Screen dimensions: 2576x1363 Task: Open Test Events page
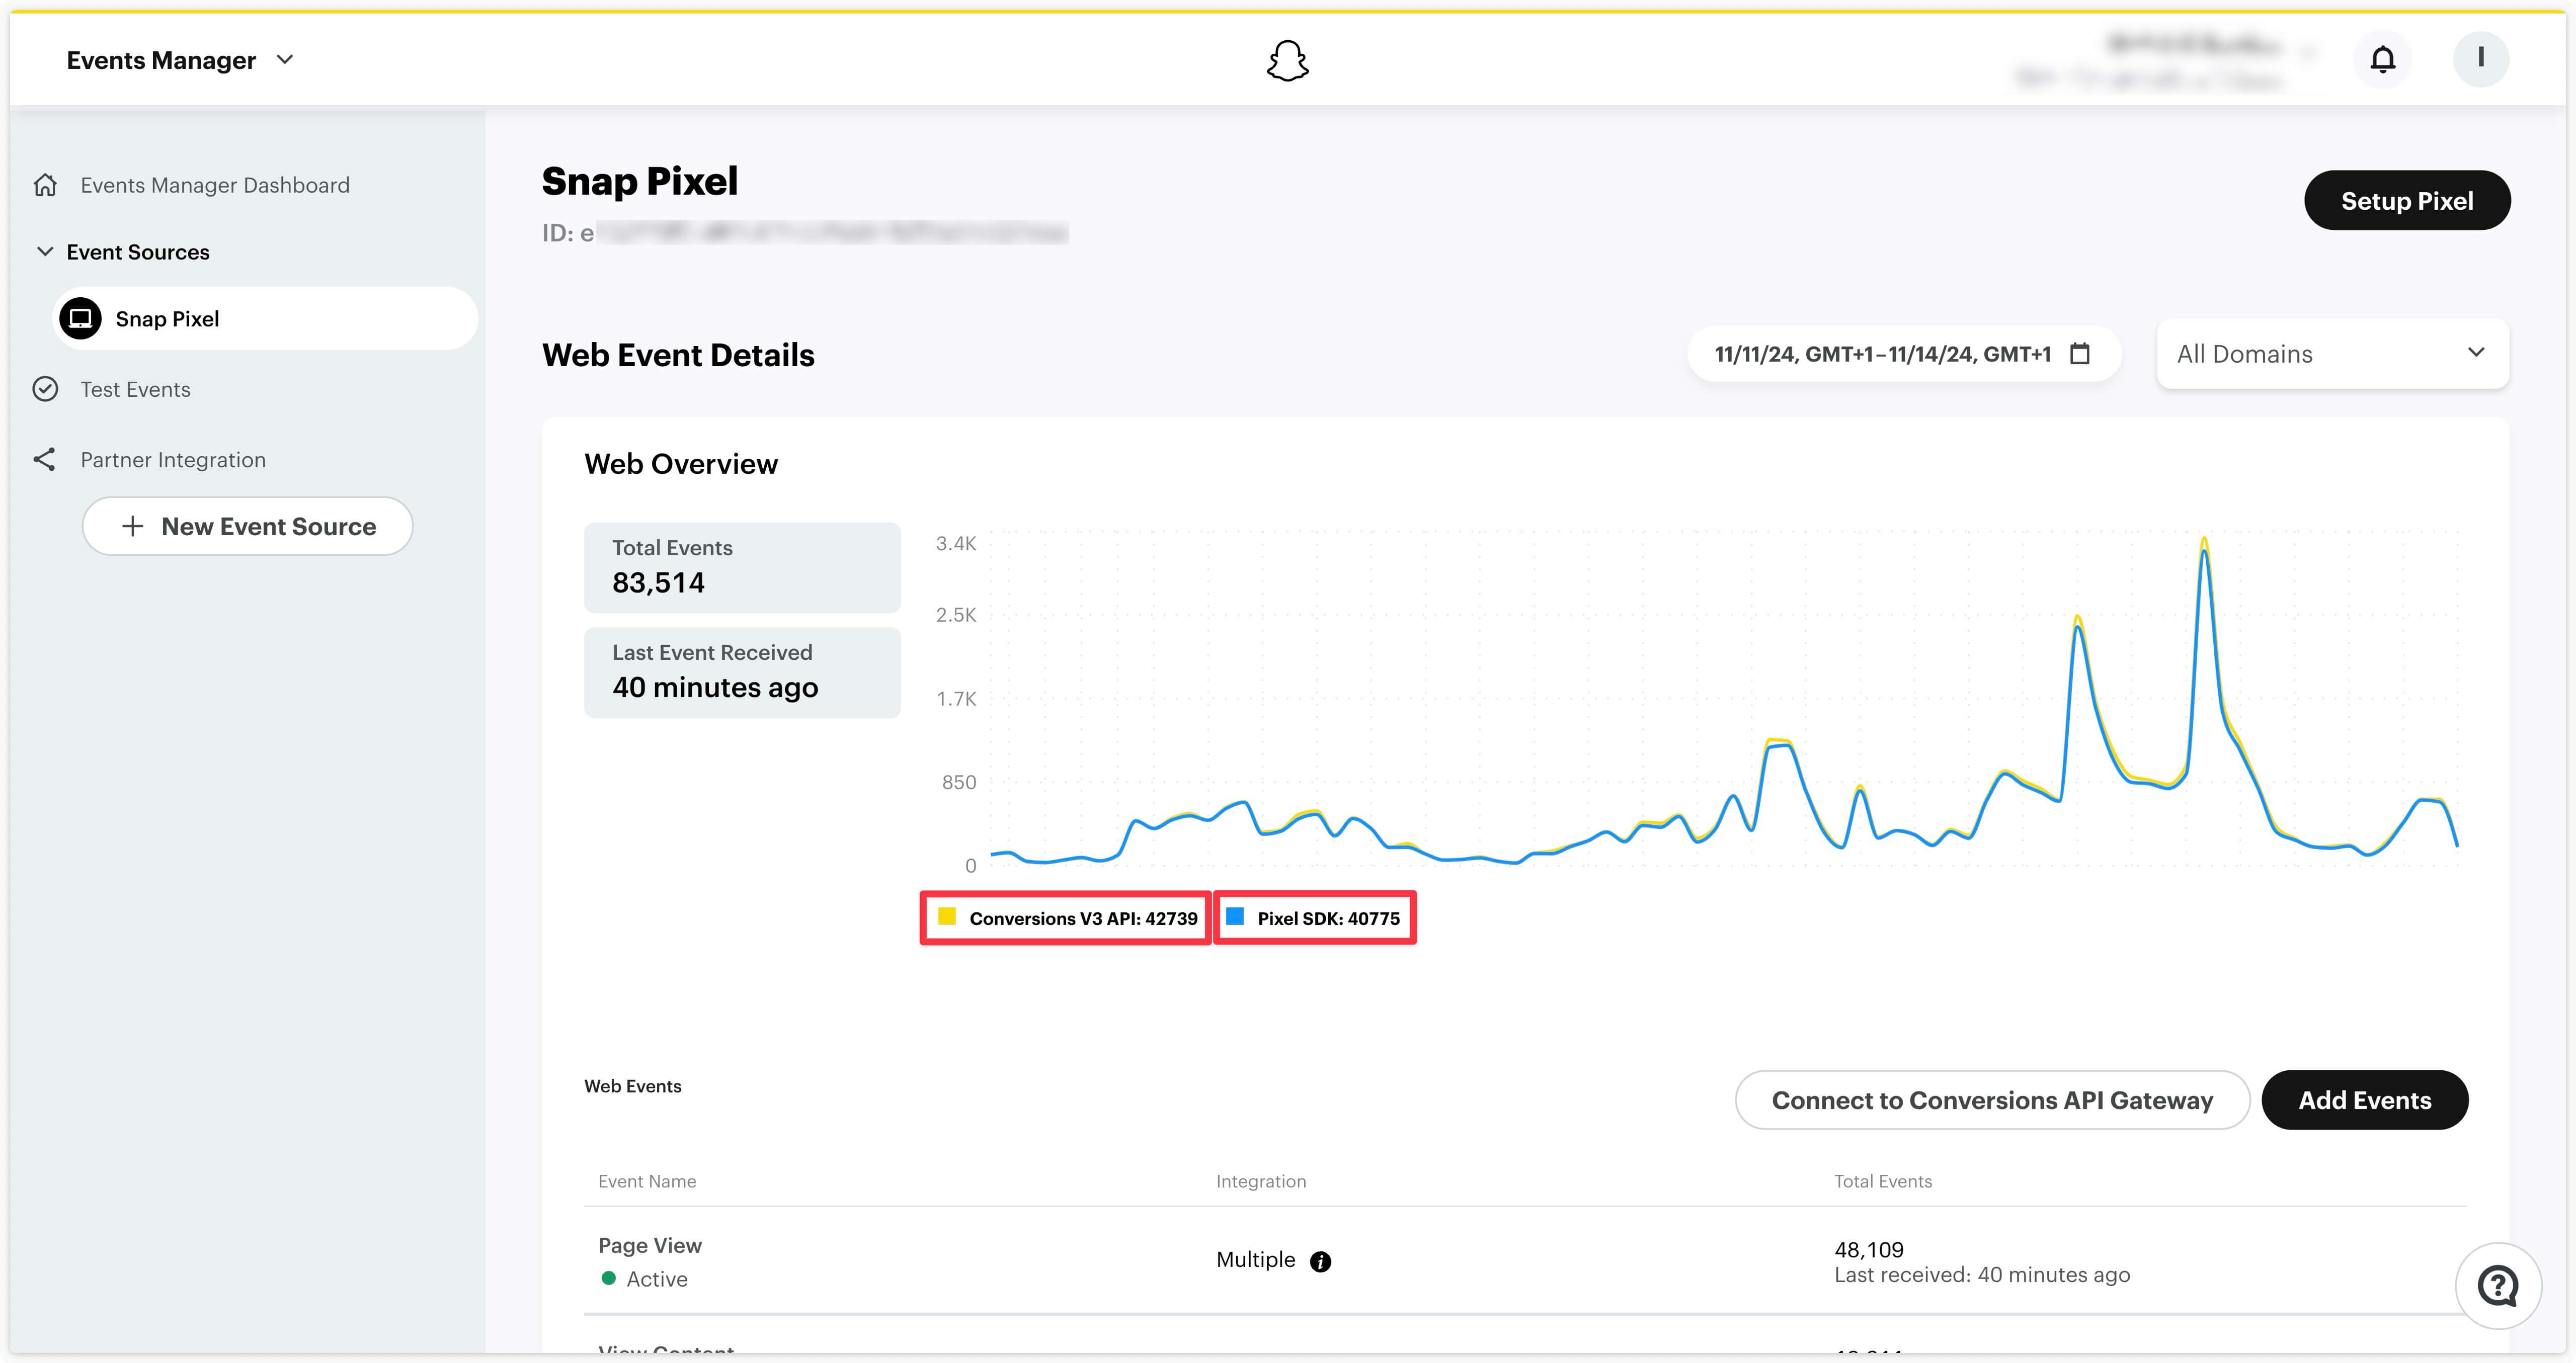pos(135,389)
